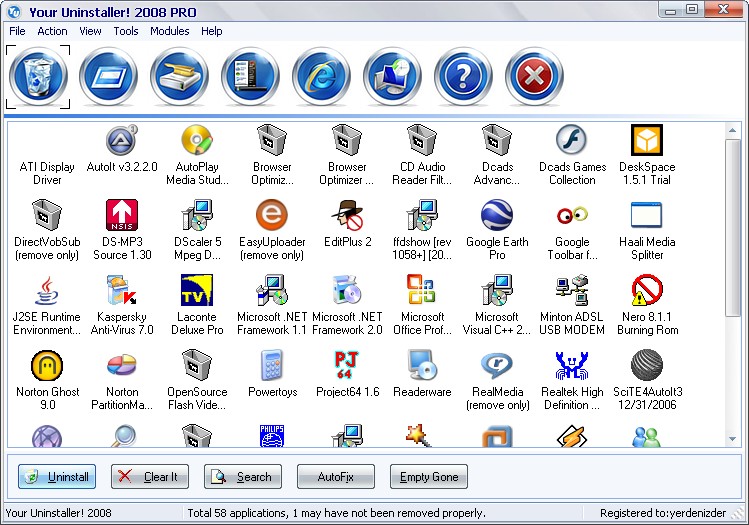Image resolution: width=749 pixels, height=525 pixels.
Task: Open the Tools menu
Action: coord(126,31)
